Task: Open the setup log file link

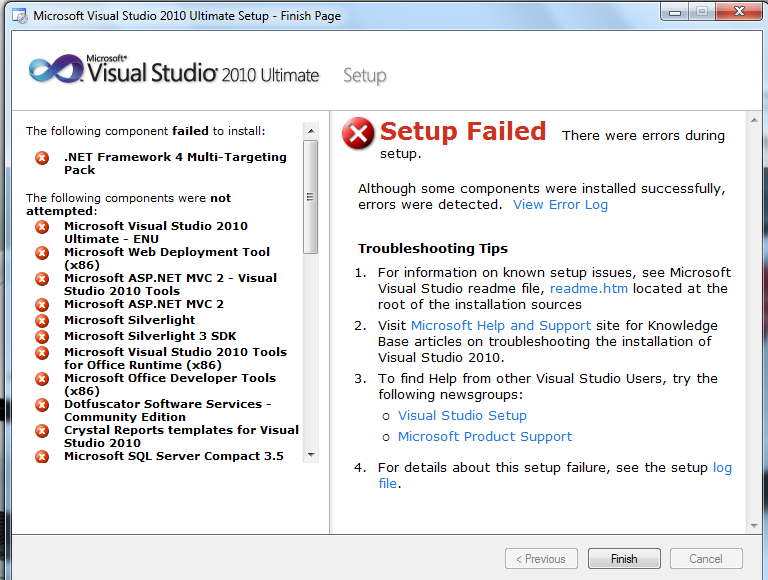Action: click(x=722, y=468)
